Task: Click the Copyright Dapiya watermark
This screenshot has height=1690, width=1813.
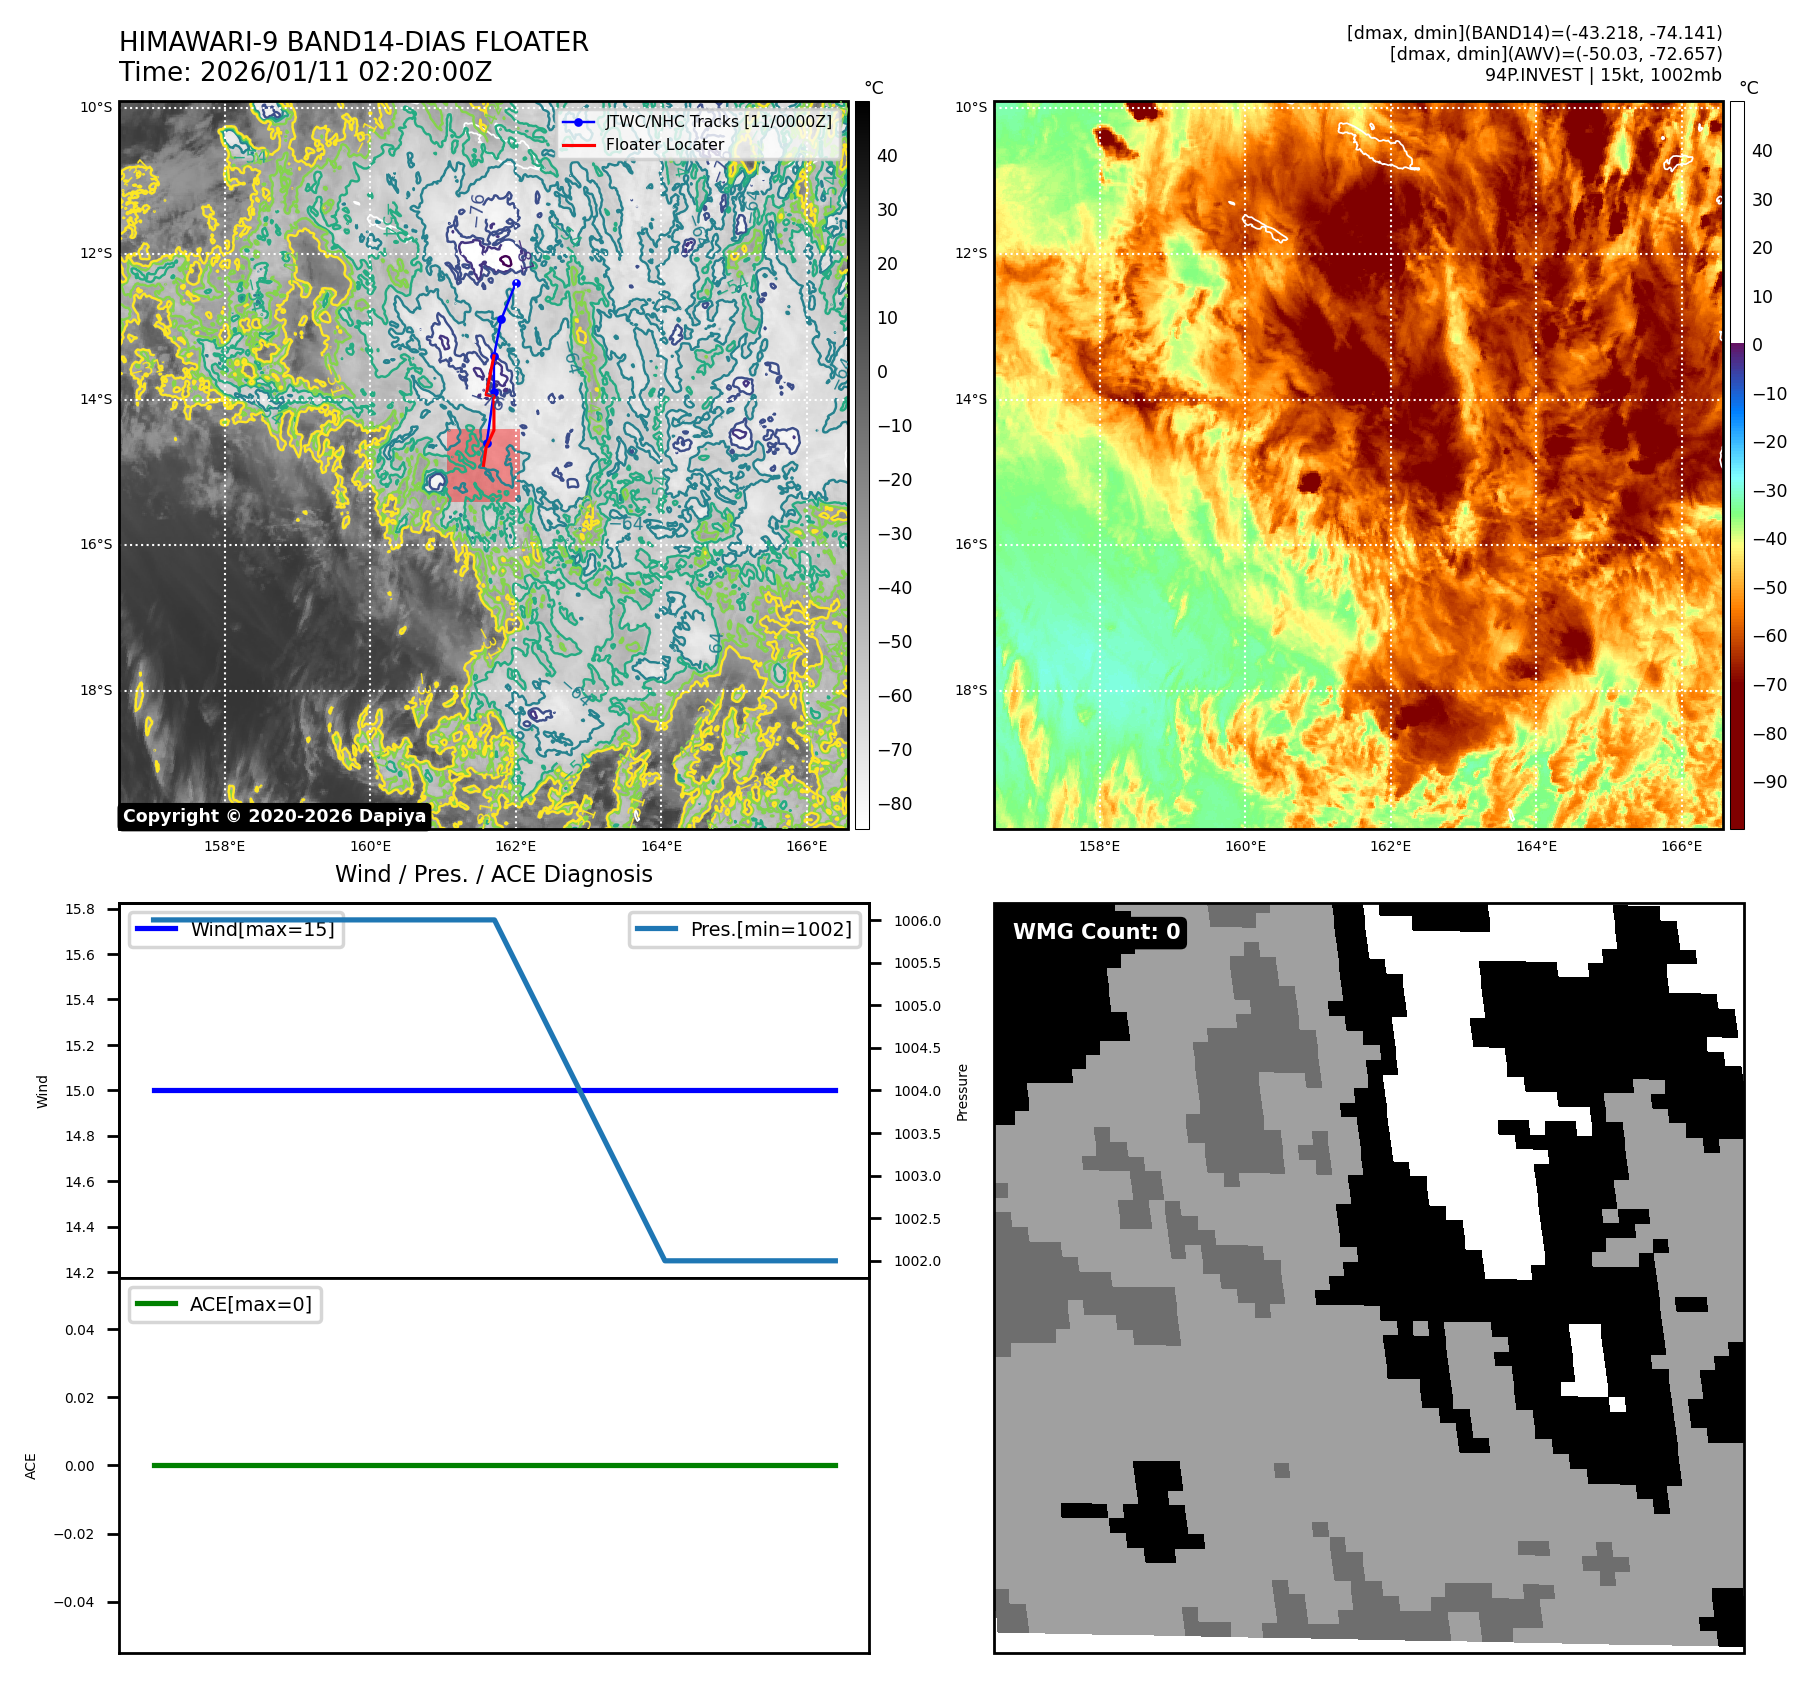Action: tap(274, 816)
